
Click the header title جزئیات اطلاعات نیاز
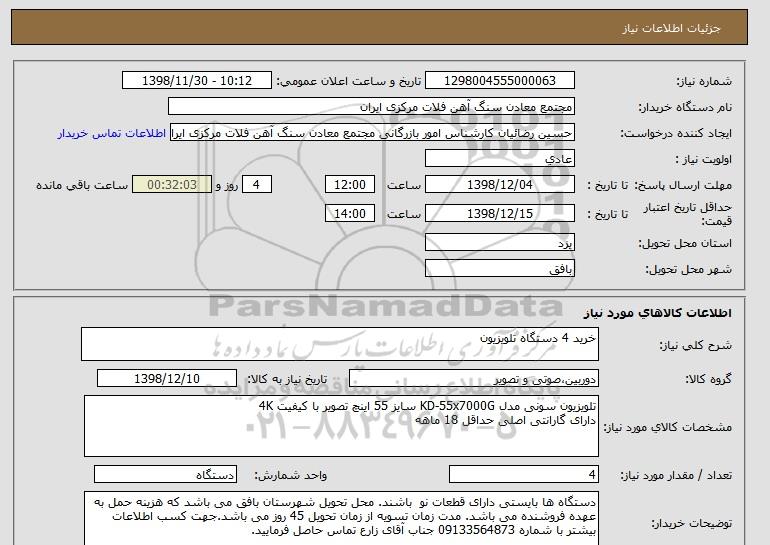click(x=671, y=28)
